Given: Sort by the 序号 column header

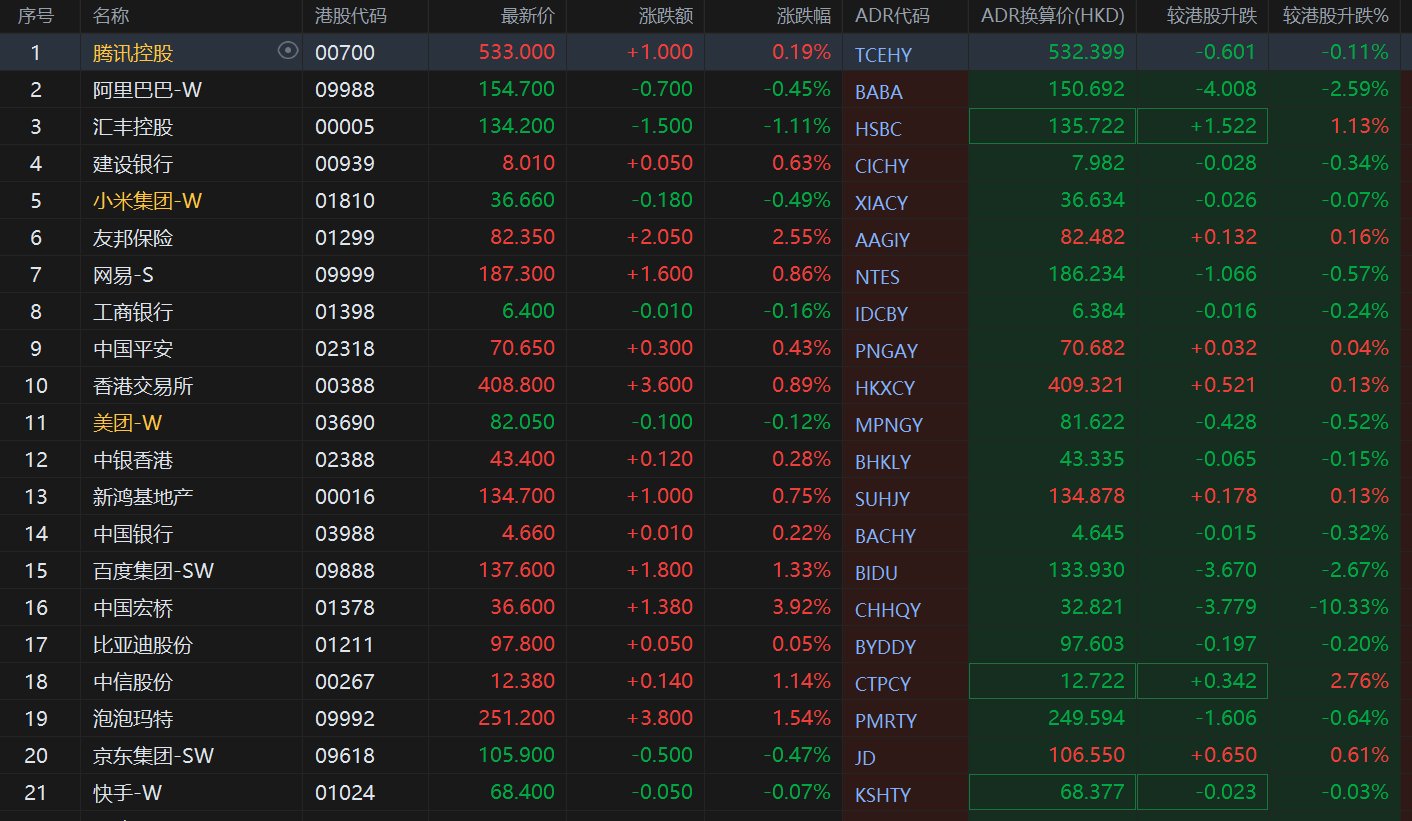Looking at the screenshot, I should point(37,16).
